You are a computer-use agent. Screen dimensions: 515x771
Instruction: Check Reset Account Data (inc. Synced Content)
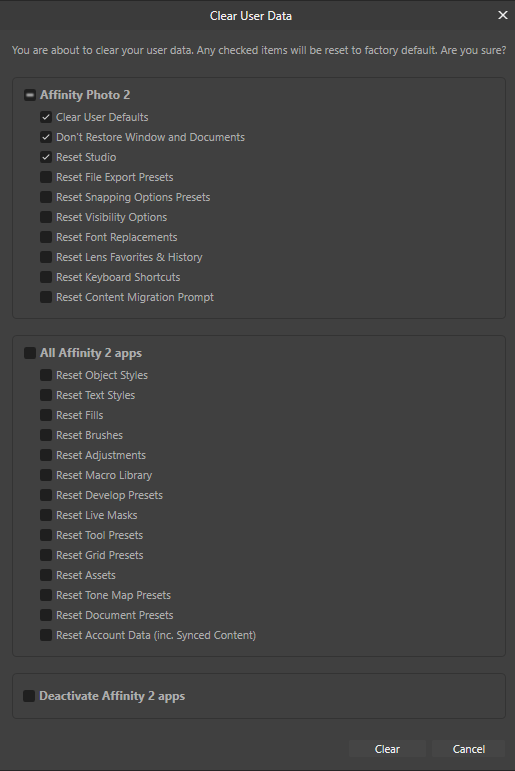pos(46,635)
